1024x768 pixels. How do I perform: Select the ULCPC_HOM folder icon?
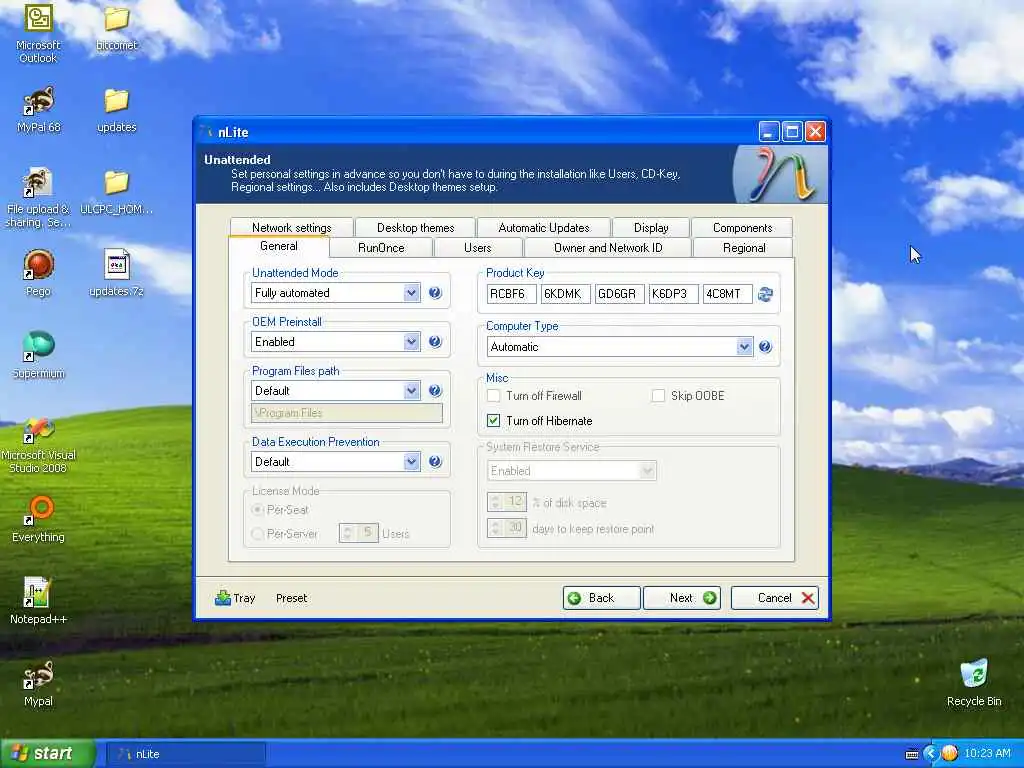116,192
